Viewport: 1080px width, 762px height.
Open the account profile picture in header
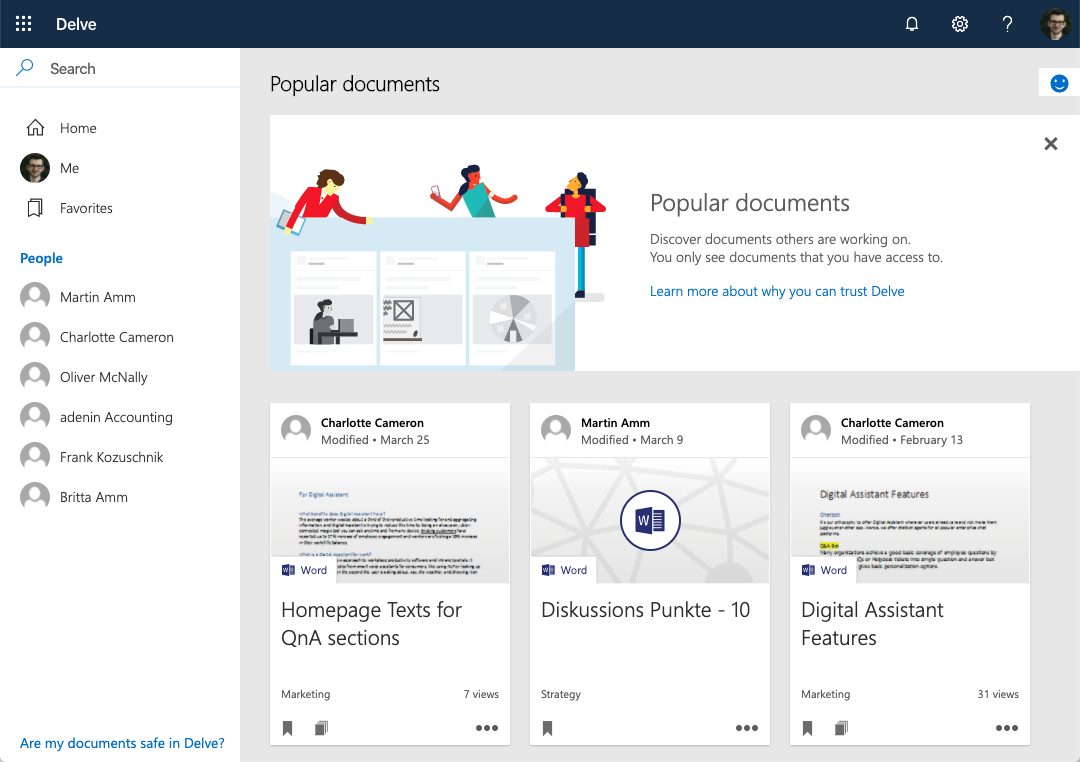1055,24
